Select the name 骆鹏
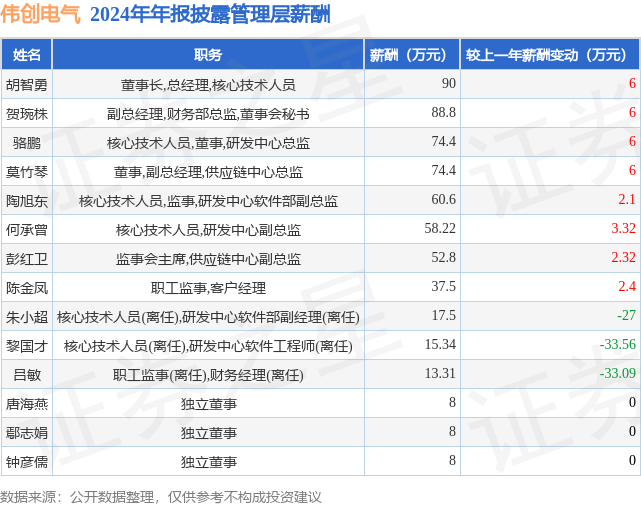This screenshot has height=506, width=641. point(27,143)
